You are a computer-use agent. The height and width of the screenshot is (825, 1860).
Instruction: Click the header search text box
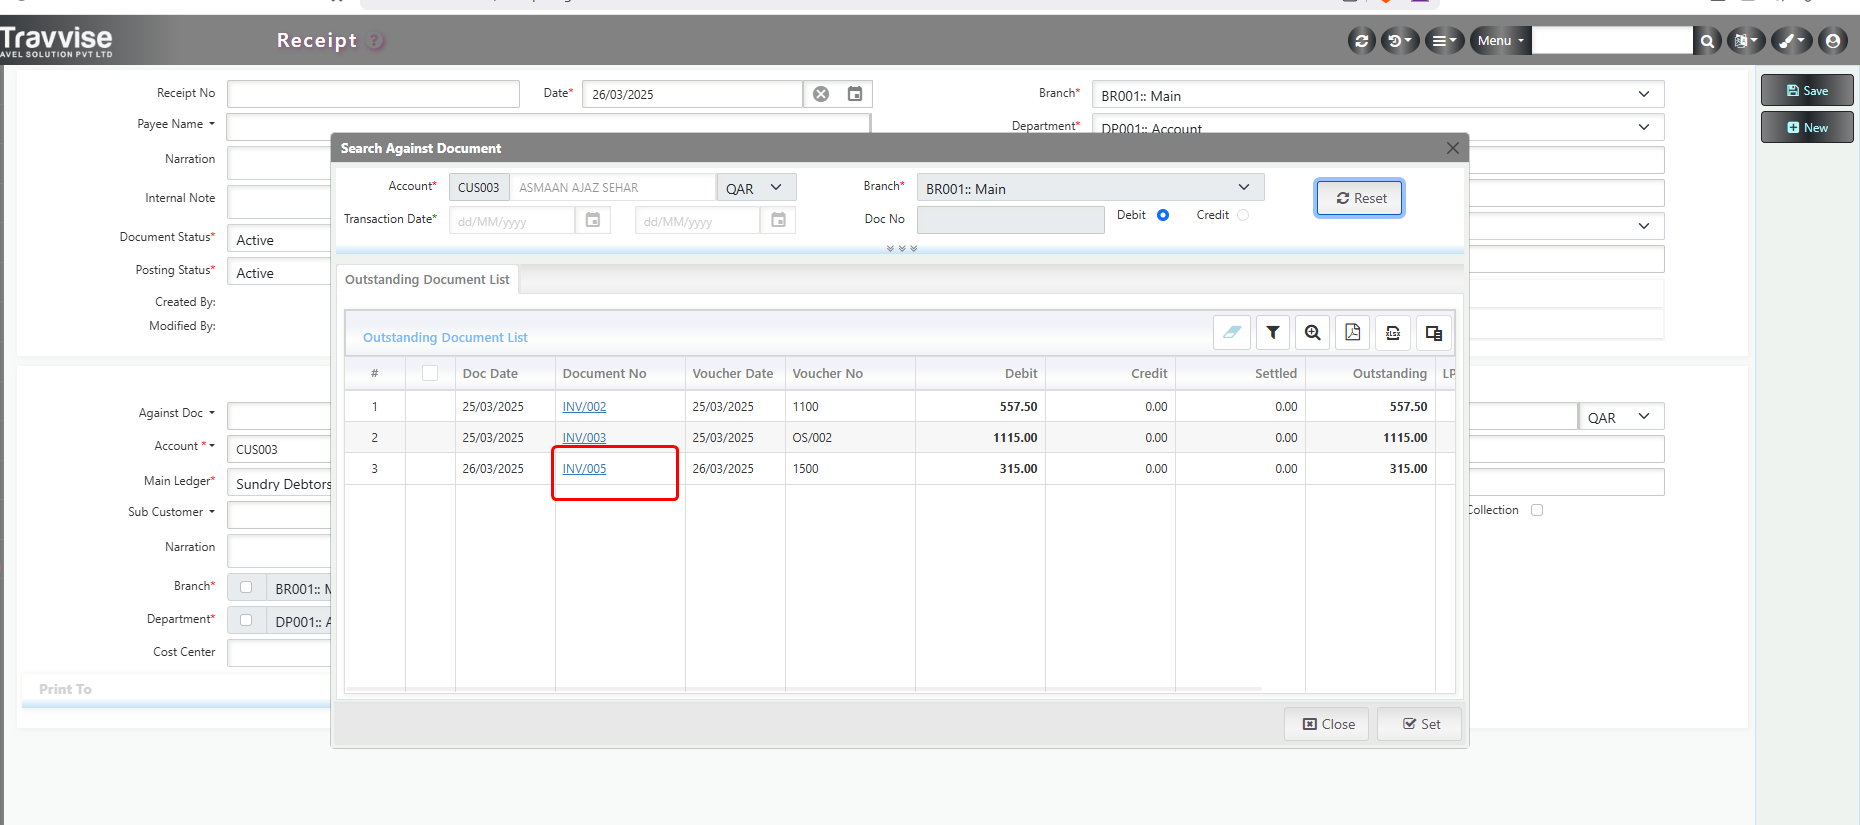pyautogui.click(x=1612, y=41)
